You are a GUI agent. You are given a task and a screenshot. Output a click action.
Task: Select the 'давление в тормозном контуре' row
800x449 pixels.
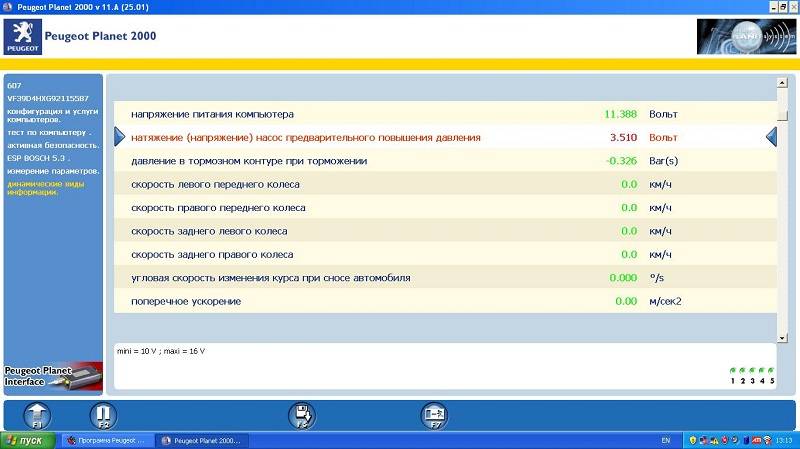point(440,161)
